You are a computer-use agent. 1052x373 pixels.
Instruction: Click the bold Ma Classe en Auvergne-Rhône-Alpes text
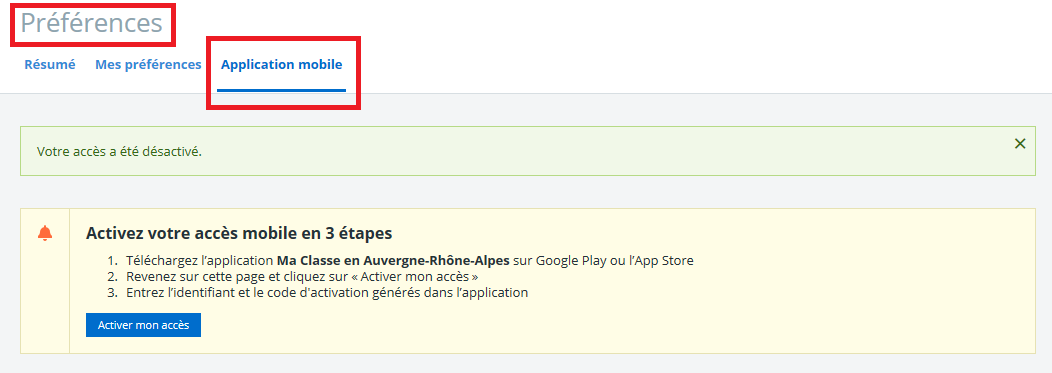393,260
